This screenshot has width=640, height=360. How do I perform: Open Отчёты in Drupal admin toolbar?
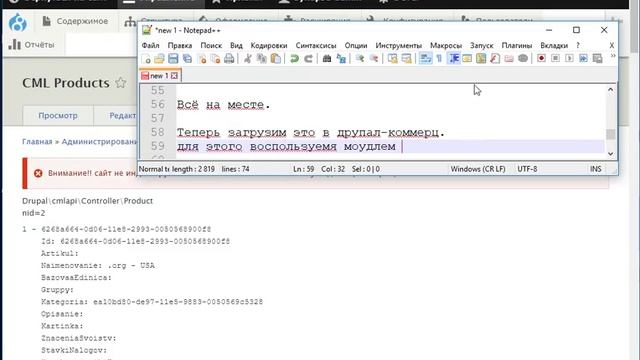coord(32,44)
